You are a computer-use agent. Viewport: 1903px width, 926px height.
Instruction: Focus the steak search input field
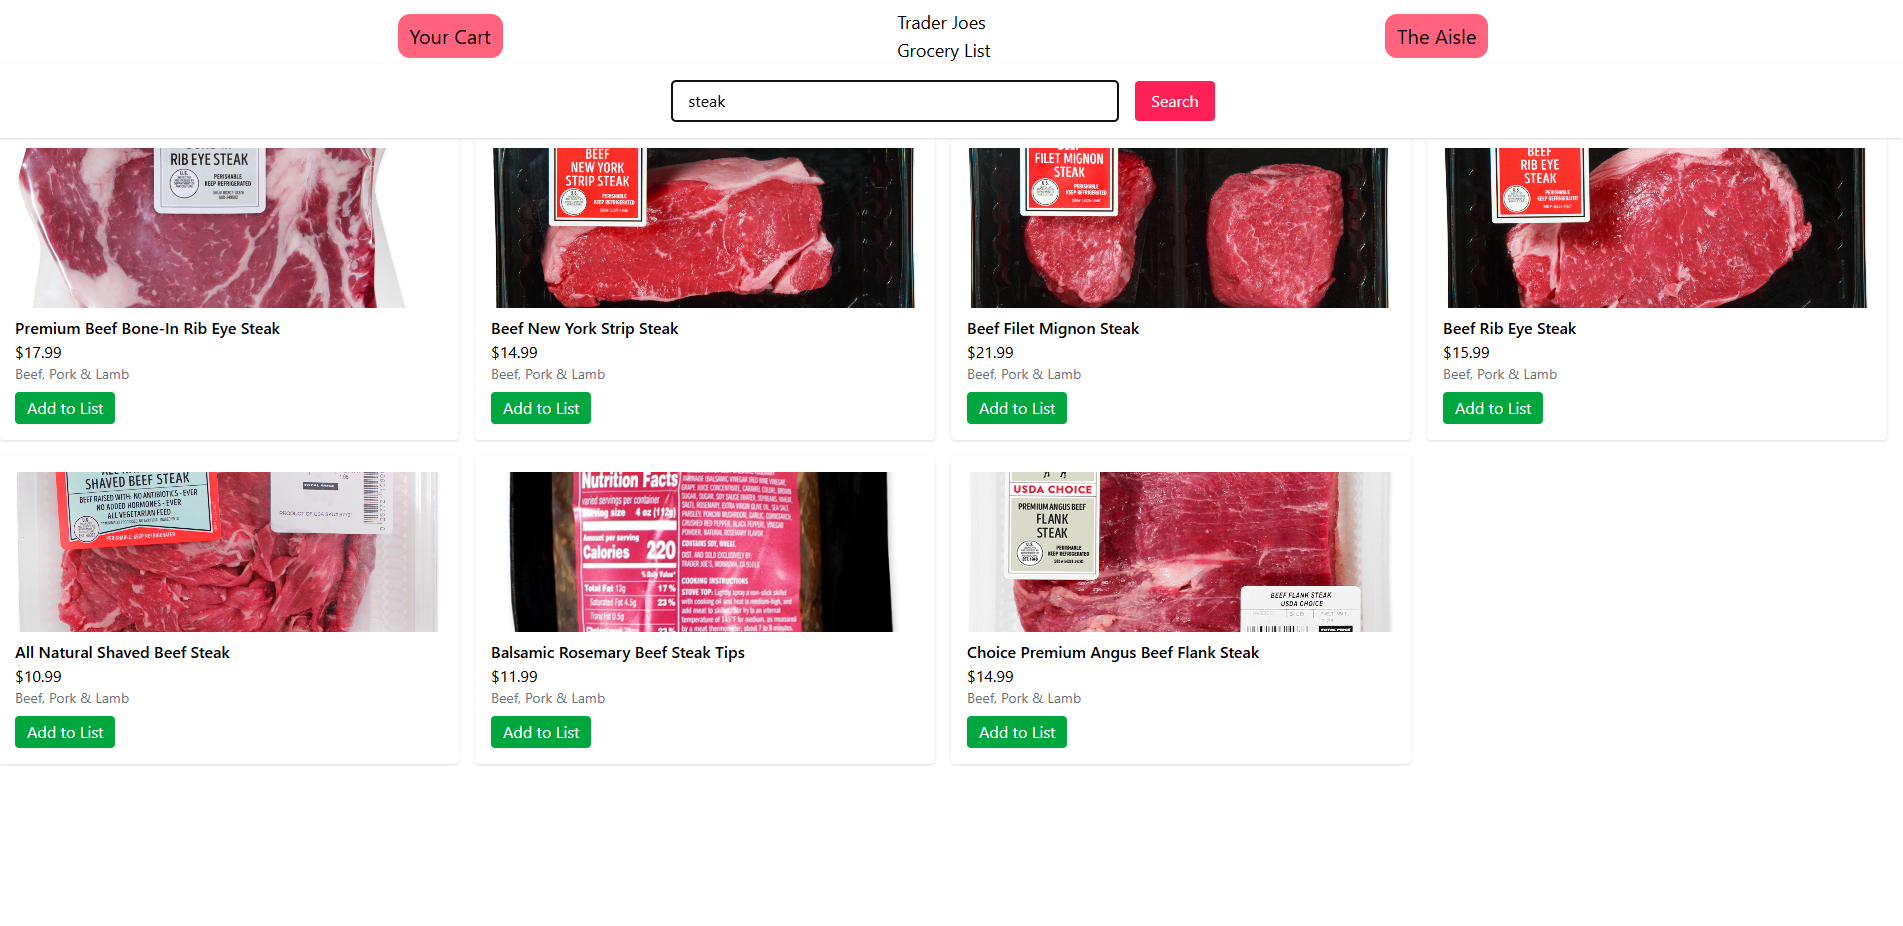click(895, 101)
